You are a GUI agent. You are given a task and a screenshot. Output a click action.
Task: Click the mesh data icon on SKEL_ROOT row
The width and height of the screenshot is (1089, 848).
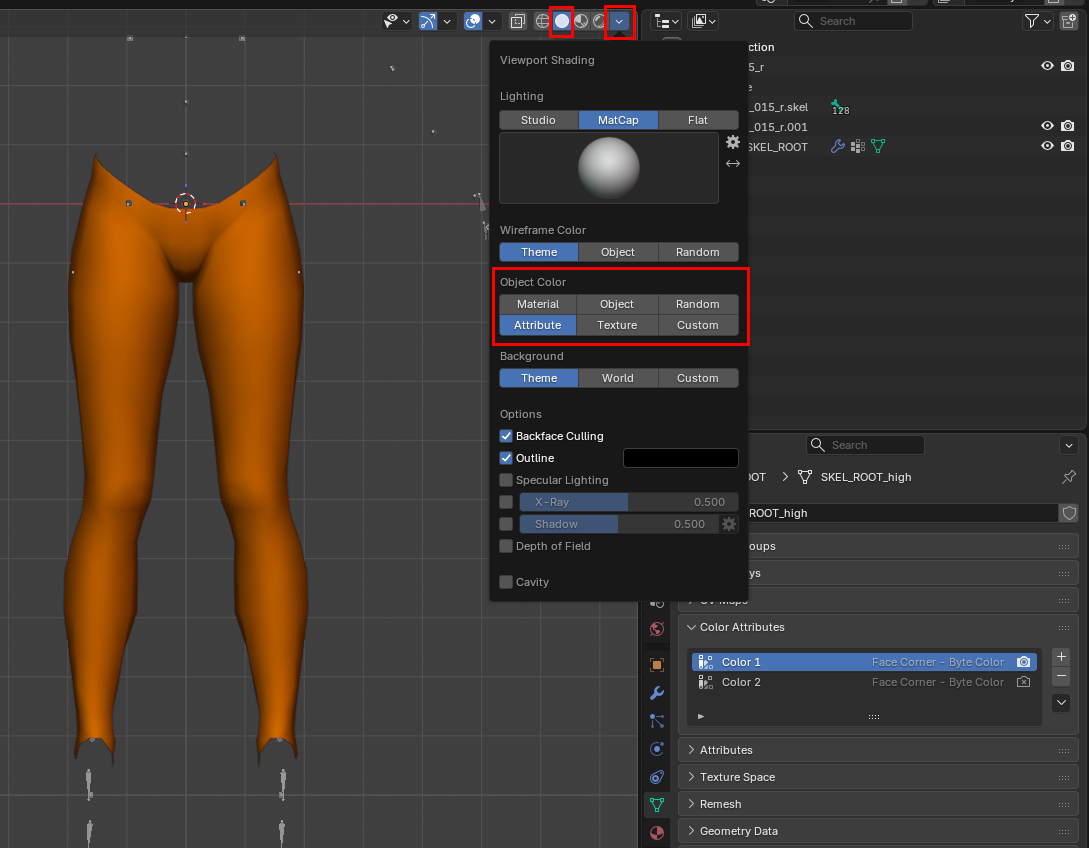point(878,146)
